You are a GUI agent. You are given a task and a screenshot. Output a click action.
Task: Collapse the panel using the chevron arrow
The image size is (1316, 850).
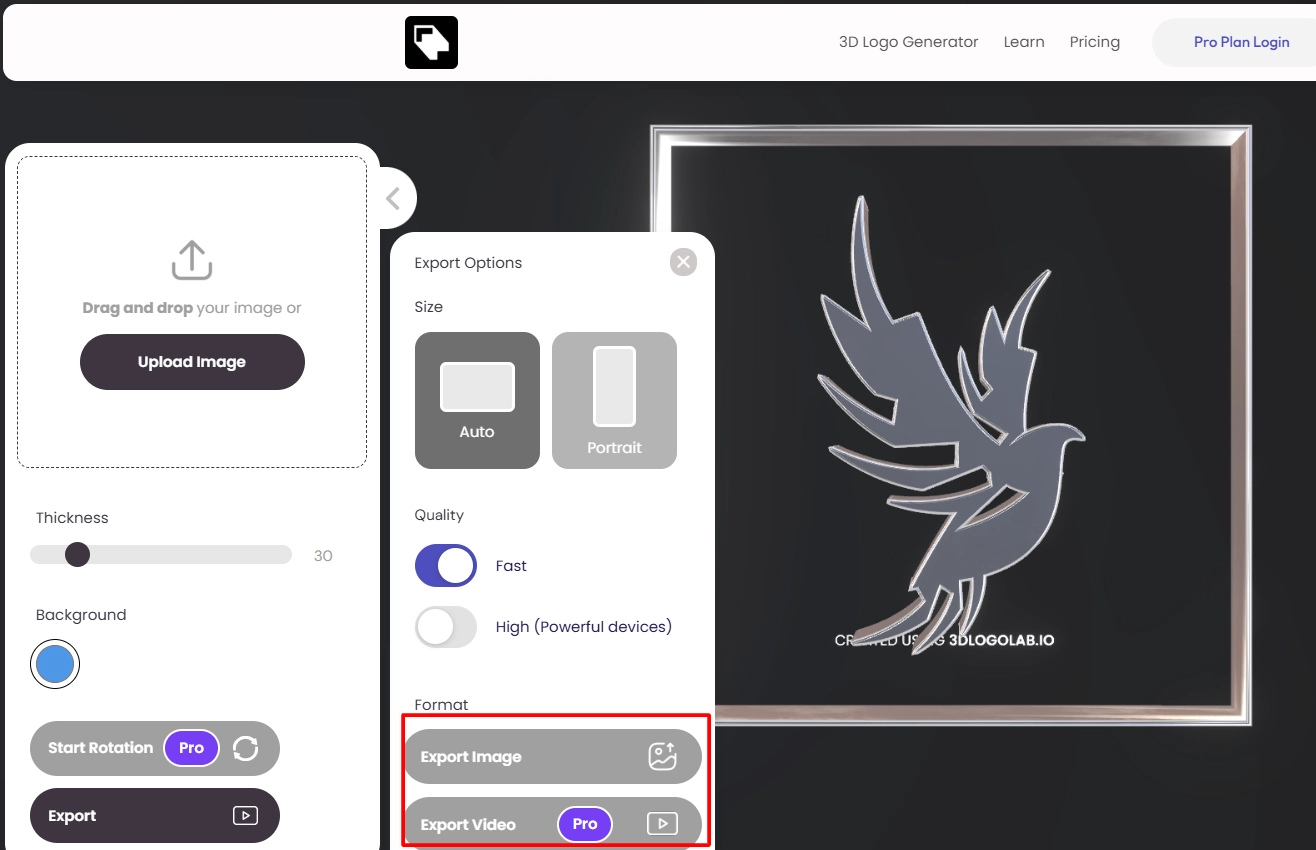click(x=393, y=197)
